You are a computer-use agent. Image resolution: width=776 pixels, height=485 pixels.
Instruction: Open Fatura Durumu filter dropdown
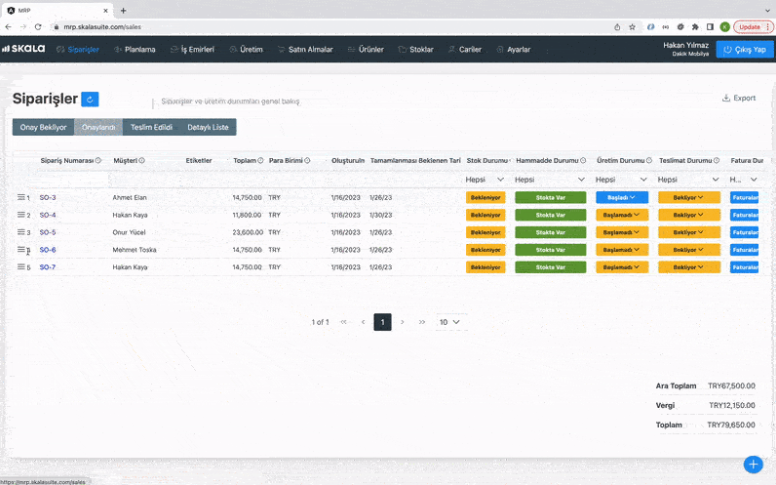(743, 180)
